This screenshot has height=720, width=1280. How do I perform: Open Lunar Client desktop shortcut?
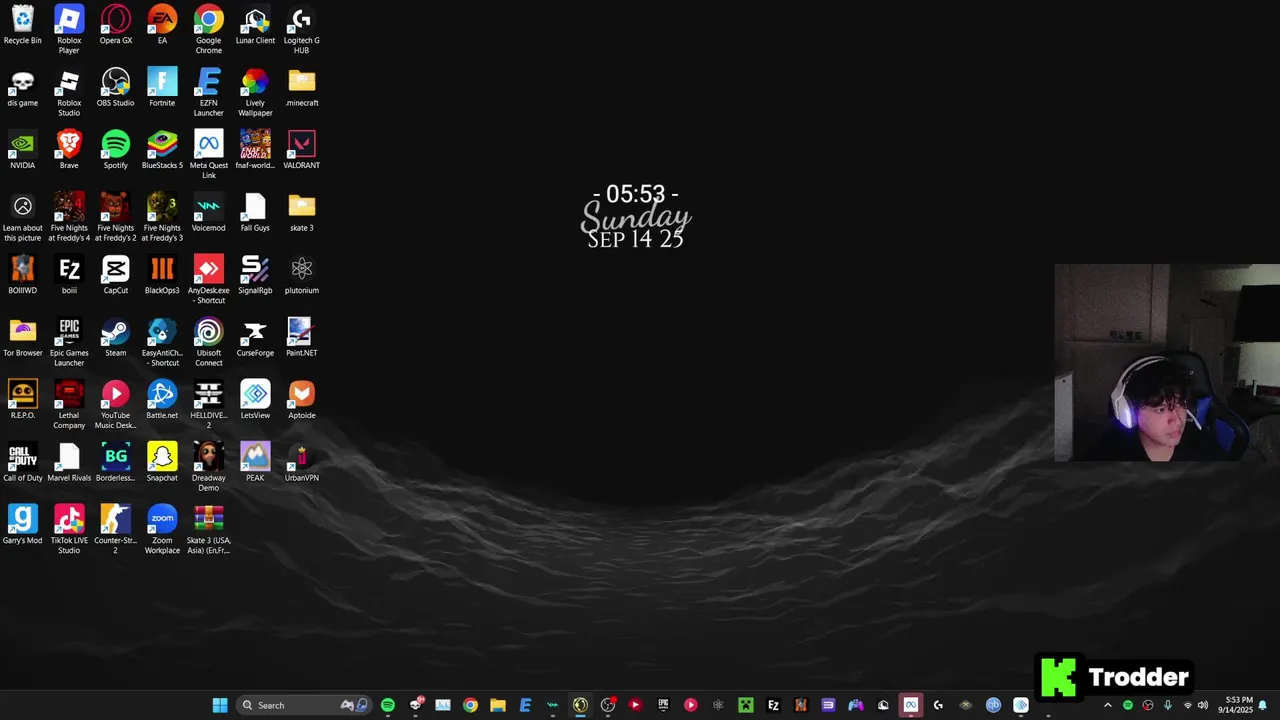(255, 26)
